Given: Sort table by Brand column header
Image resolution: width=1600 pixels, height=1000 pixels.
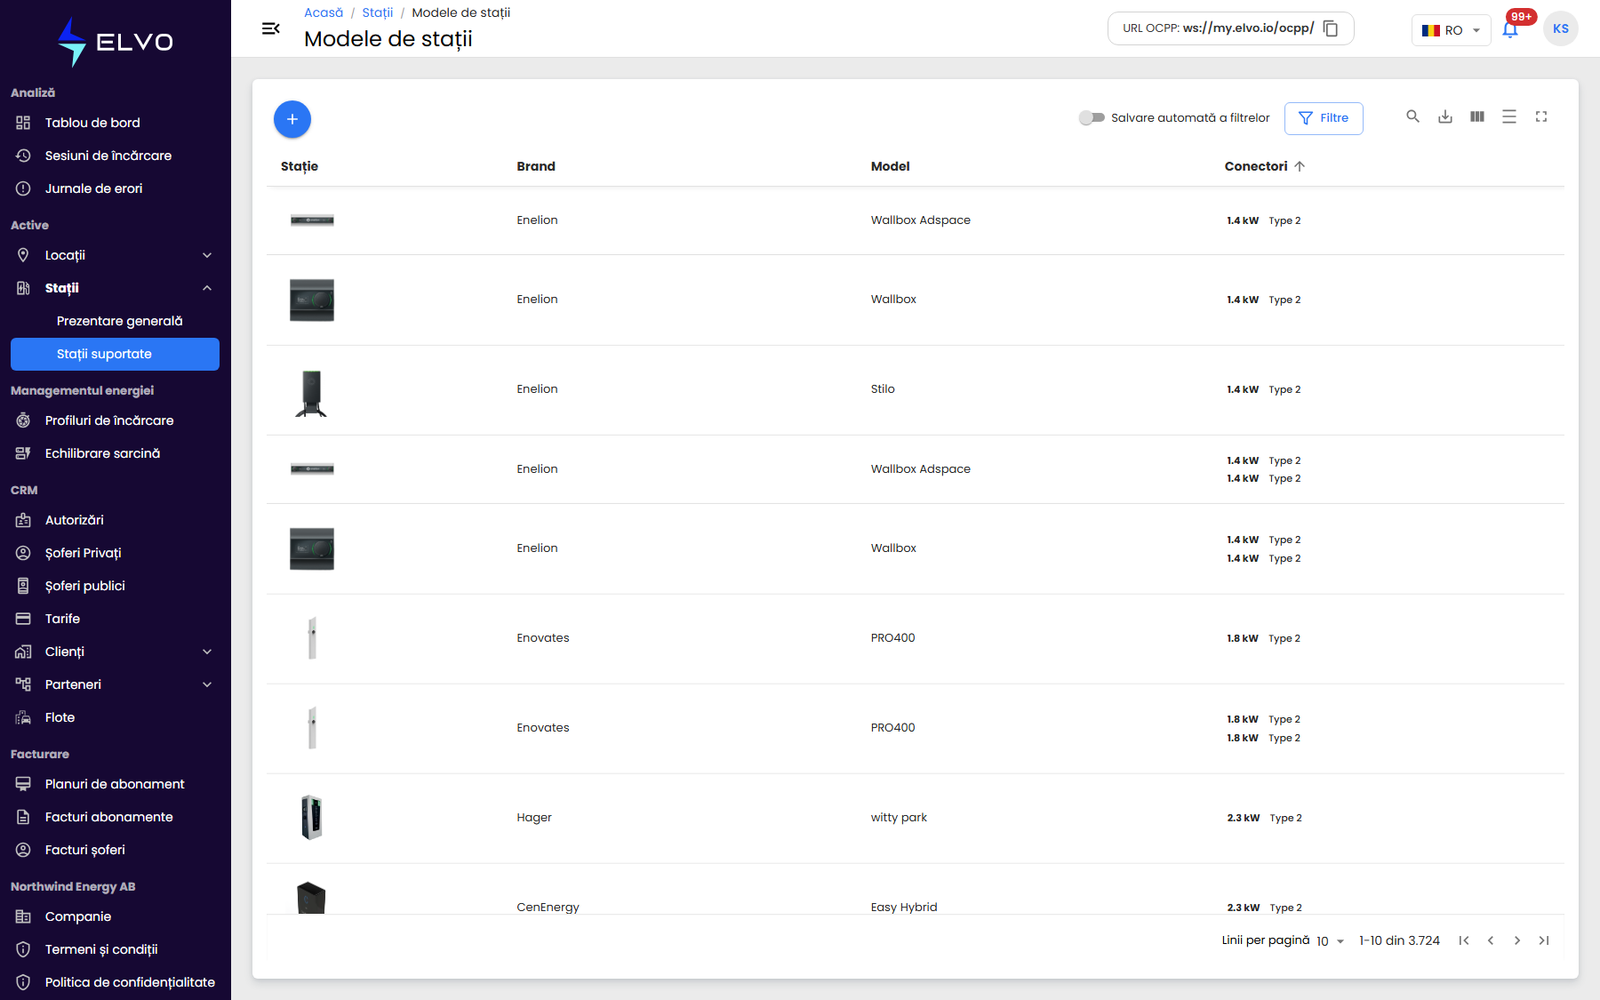Looking at the screenshot, I should (536, 167).
